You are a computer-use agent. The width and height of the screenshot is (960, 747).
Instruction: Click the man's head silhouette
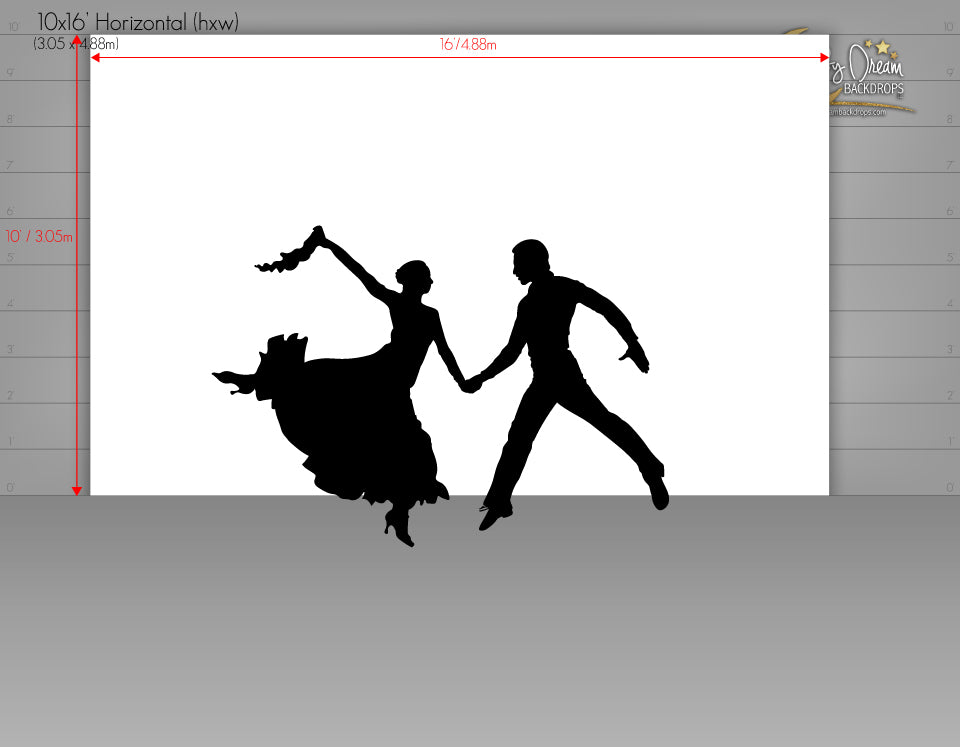[529, 260]
